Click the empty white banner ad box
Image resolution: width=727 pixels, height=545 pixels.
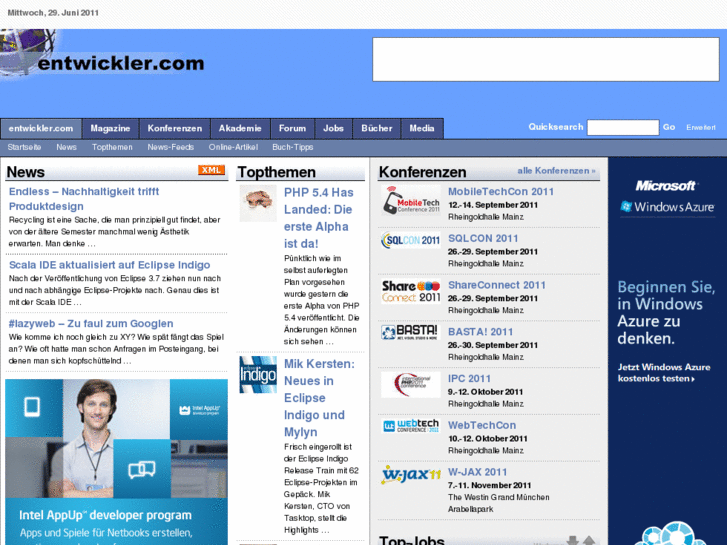546,59
